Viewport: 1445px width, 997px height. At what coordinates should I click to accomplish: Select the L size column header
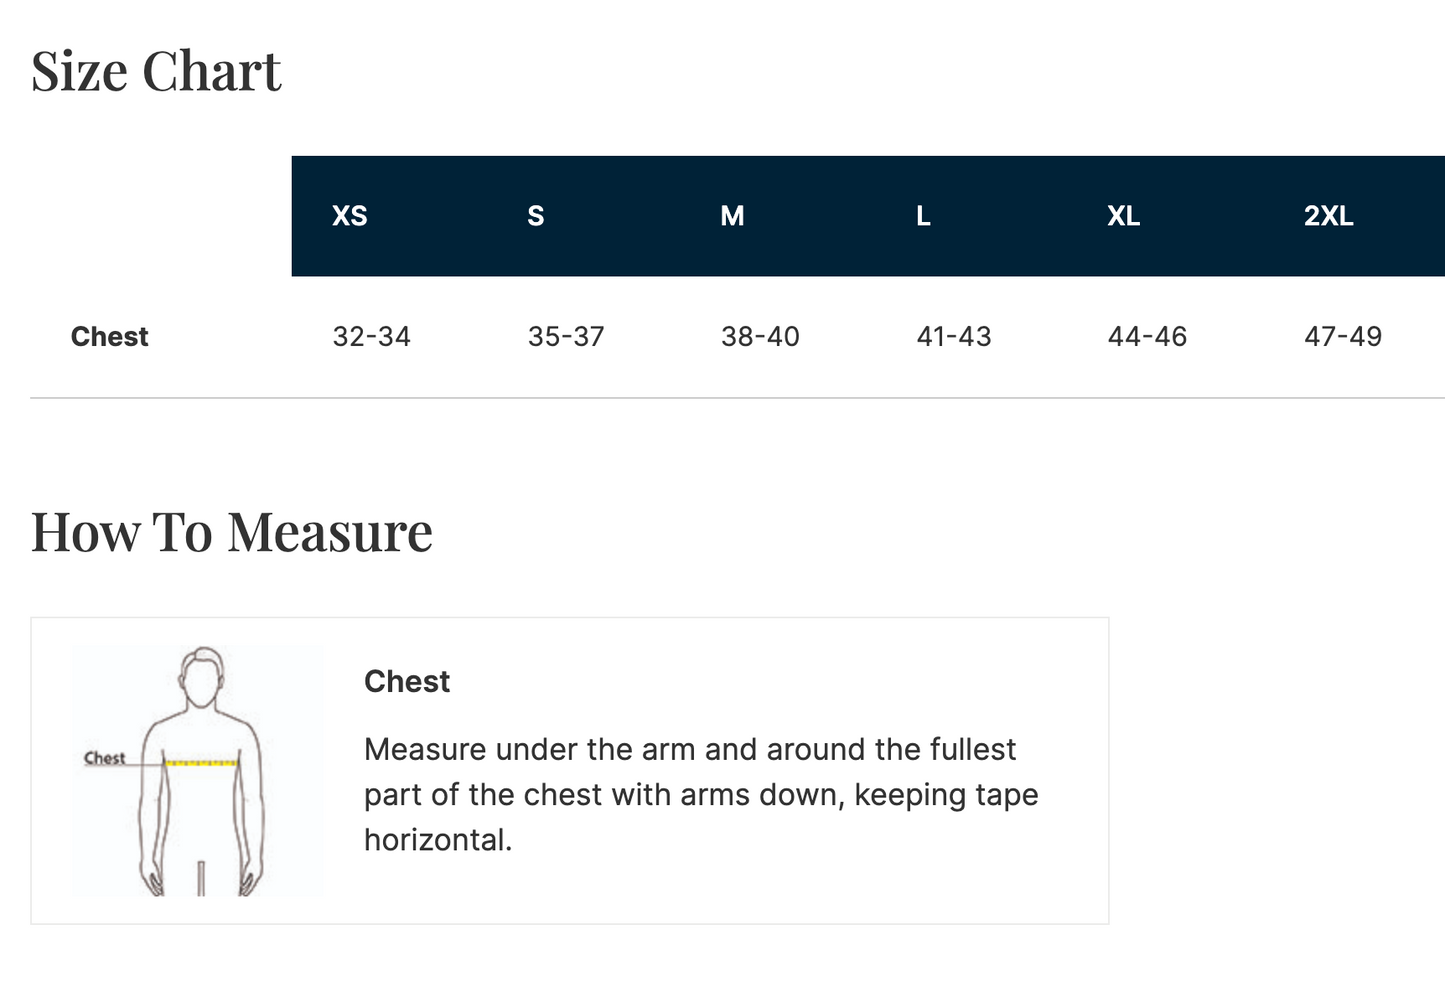tap(923, 216)
